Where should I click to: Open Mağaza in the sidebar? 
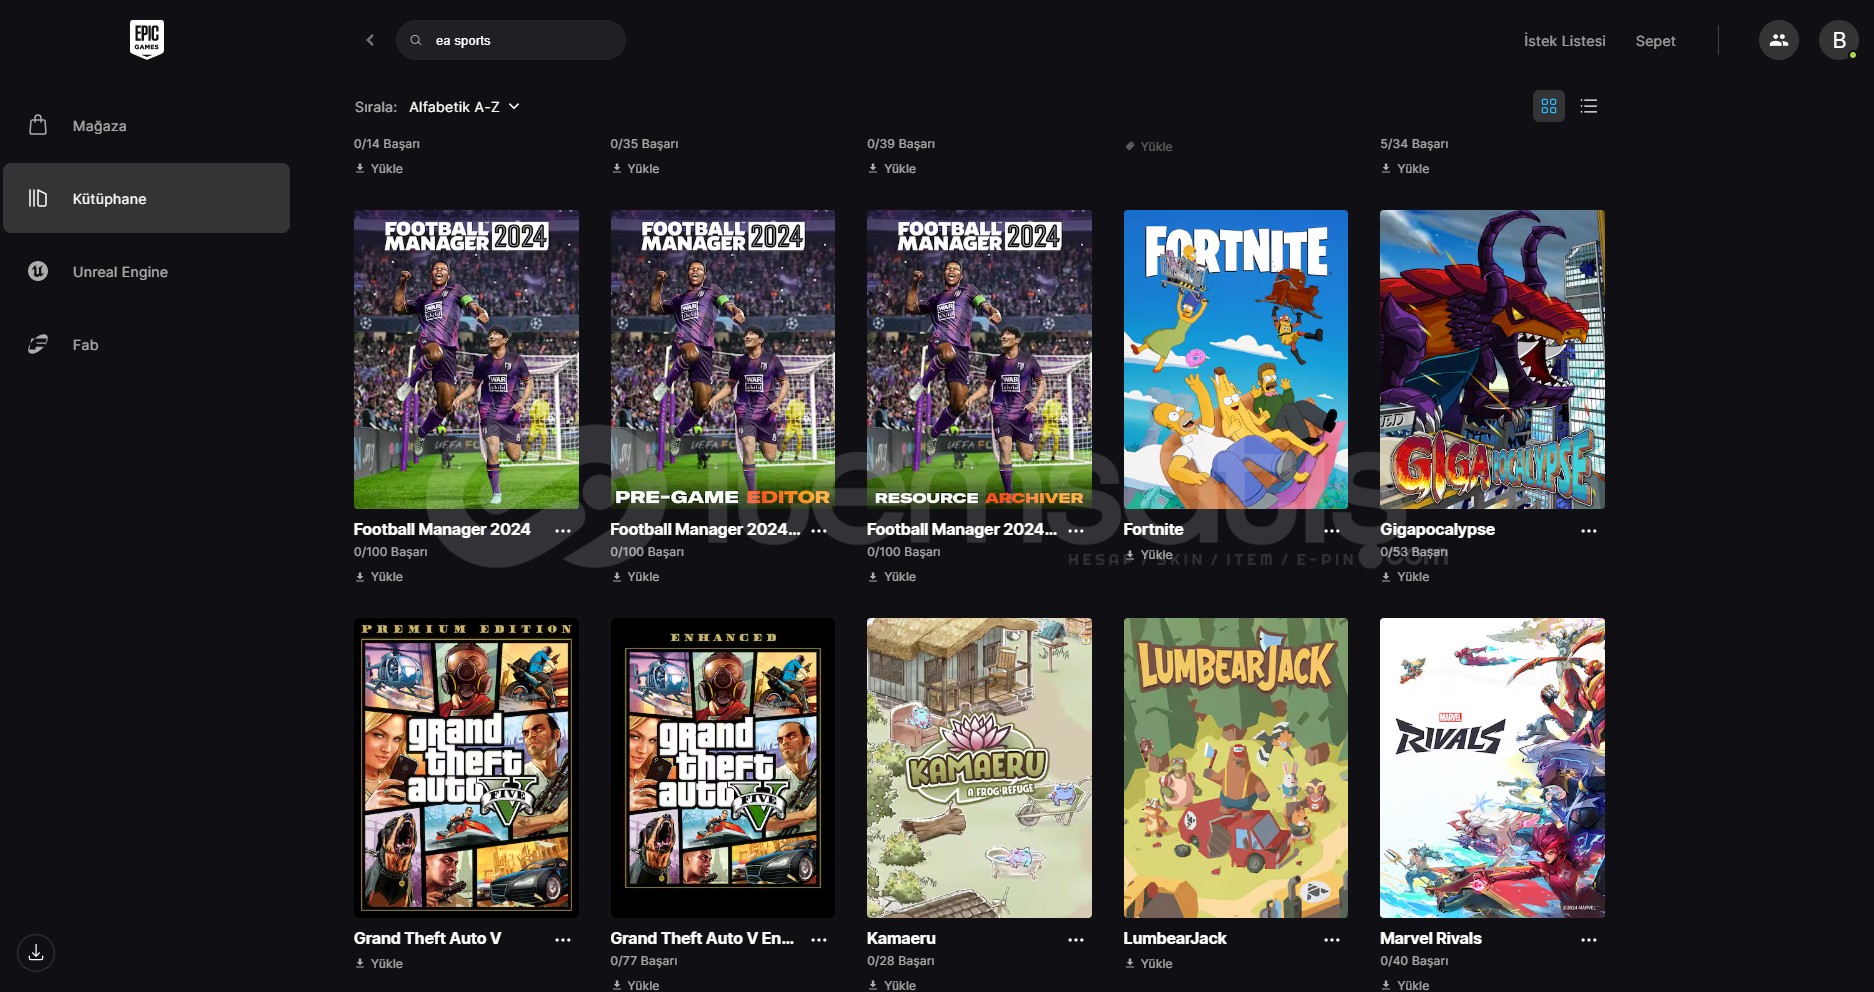(147, 126)
